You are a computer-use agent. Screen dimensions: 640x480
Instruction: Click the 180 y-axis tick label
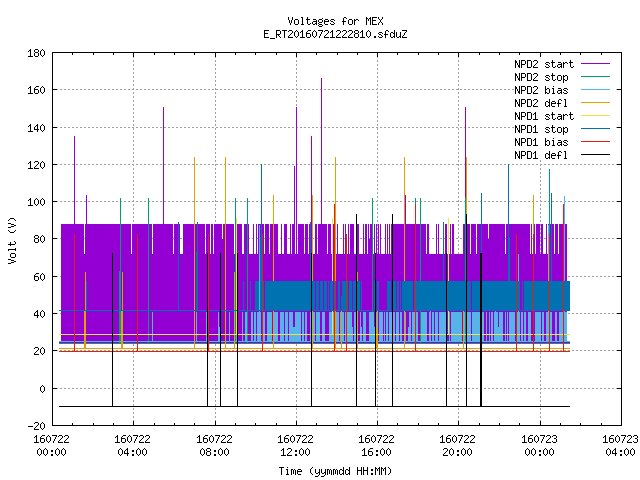click(x=36, y=53)
